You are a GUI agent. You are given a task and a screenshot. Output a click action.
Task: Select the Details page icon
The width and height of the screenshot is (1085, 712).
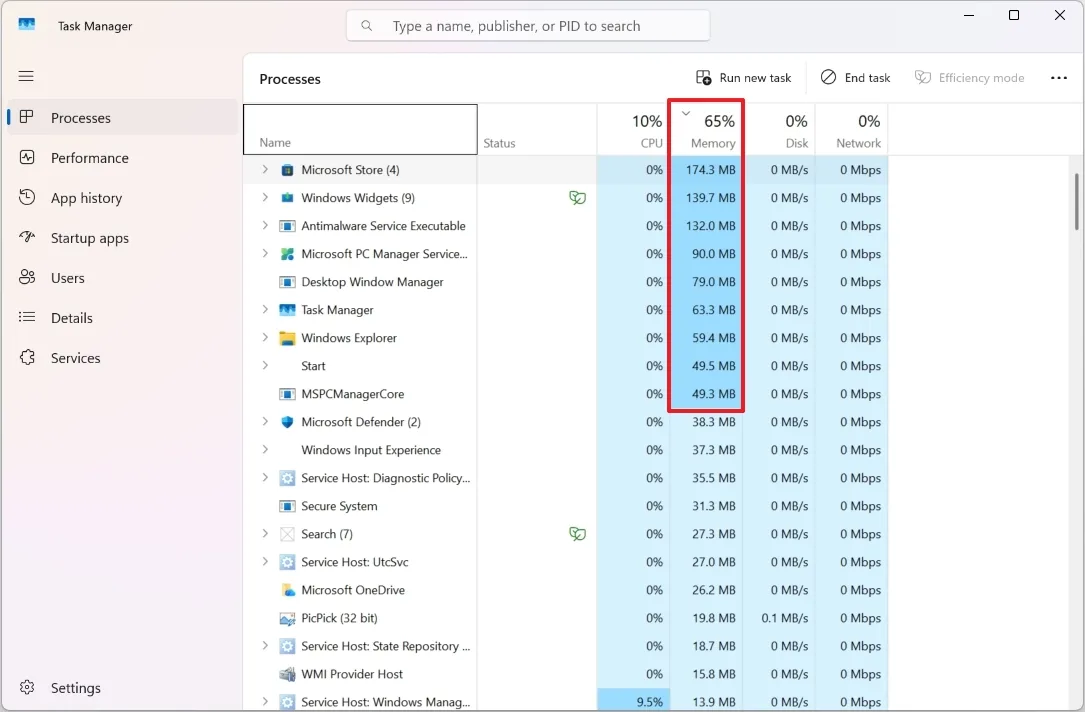point(26,318)
